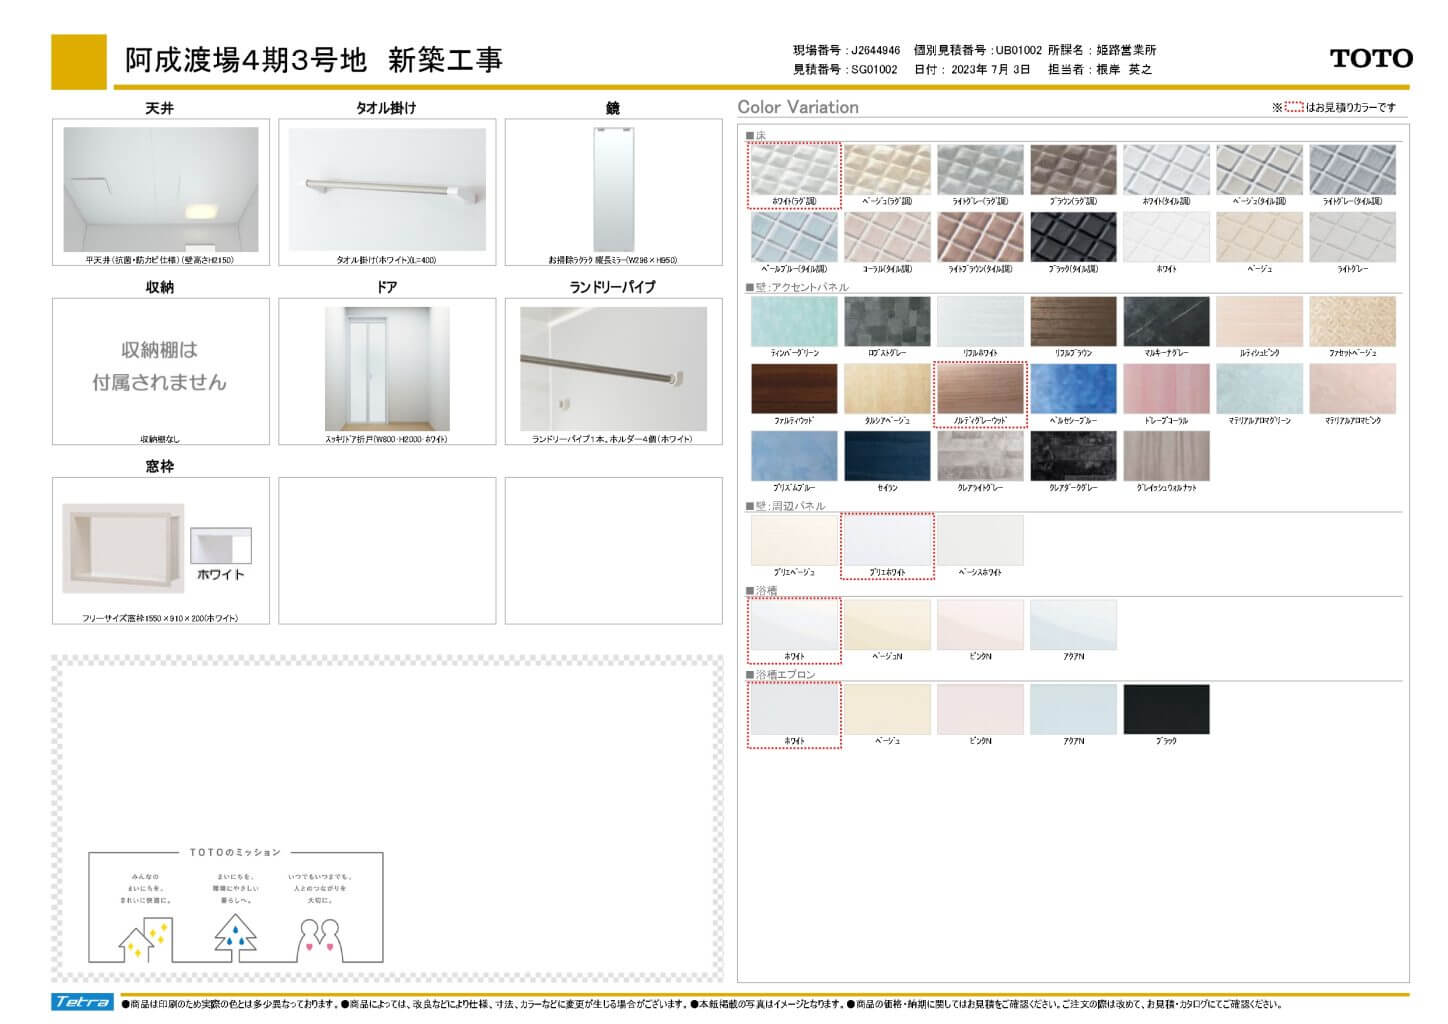Viewport: 1448px width, 1024px height.
Task: Pick ピンクN bathtub color swatch
Action: click(980, 625)
